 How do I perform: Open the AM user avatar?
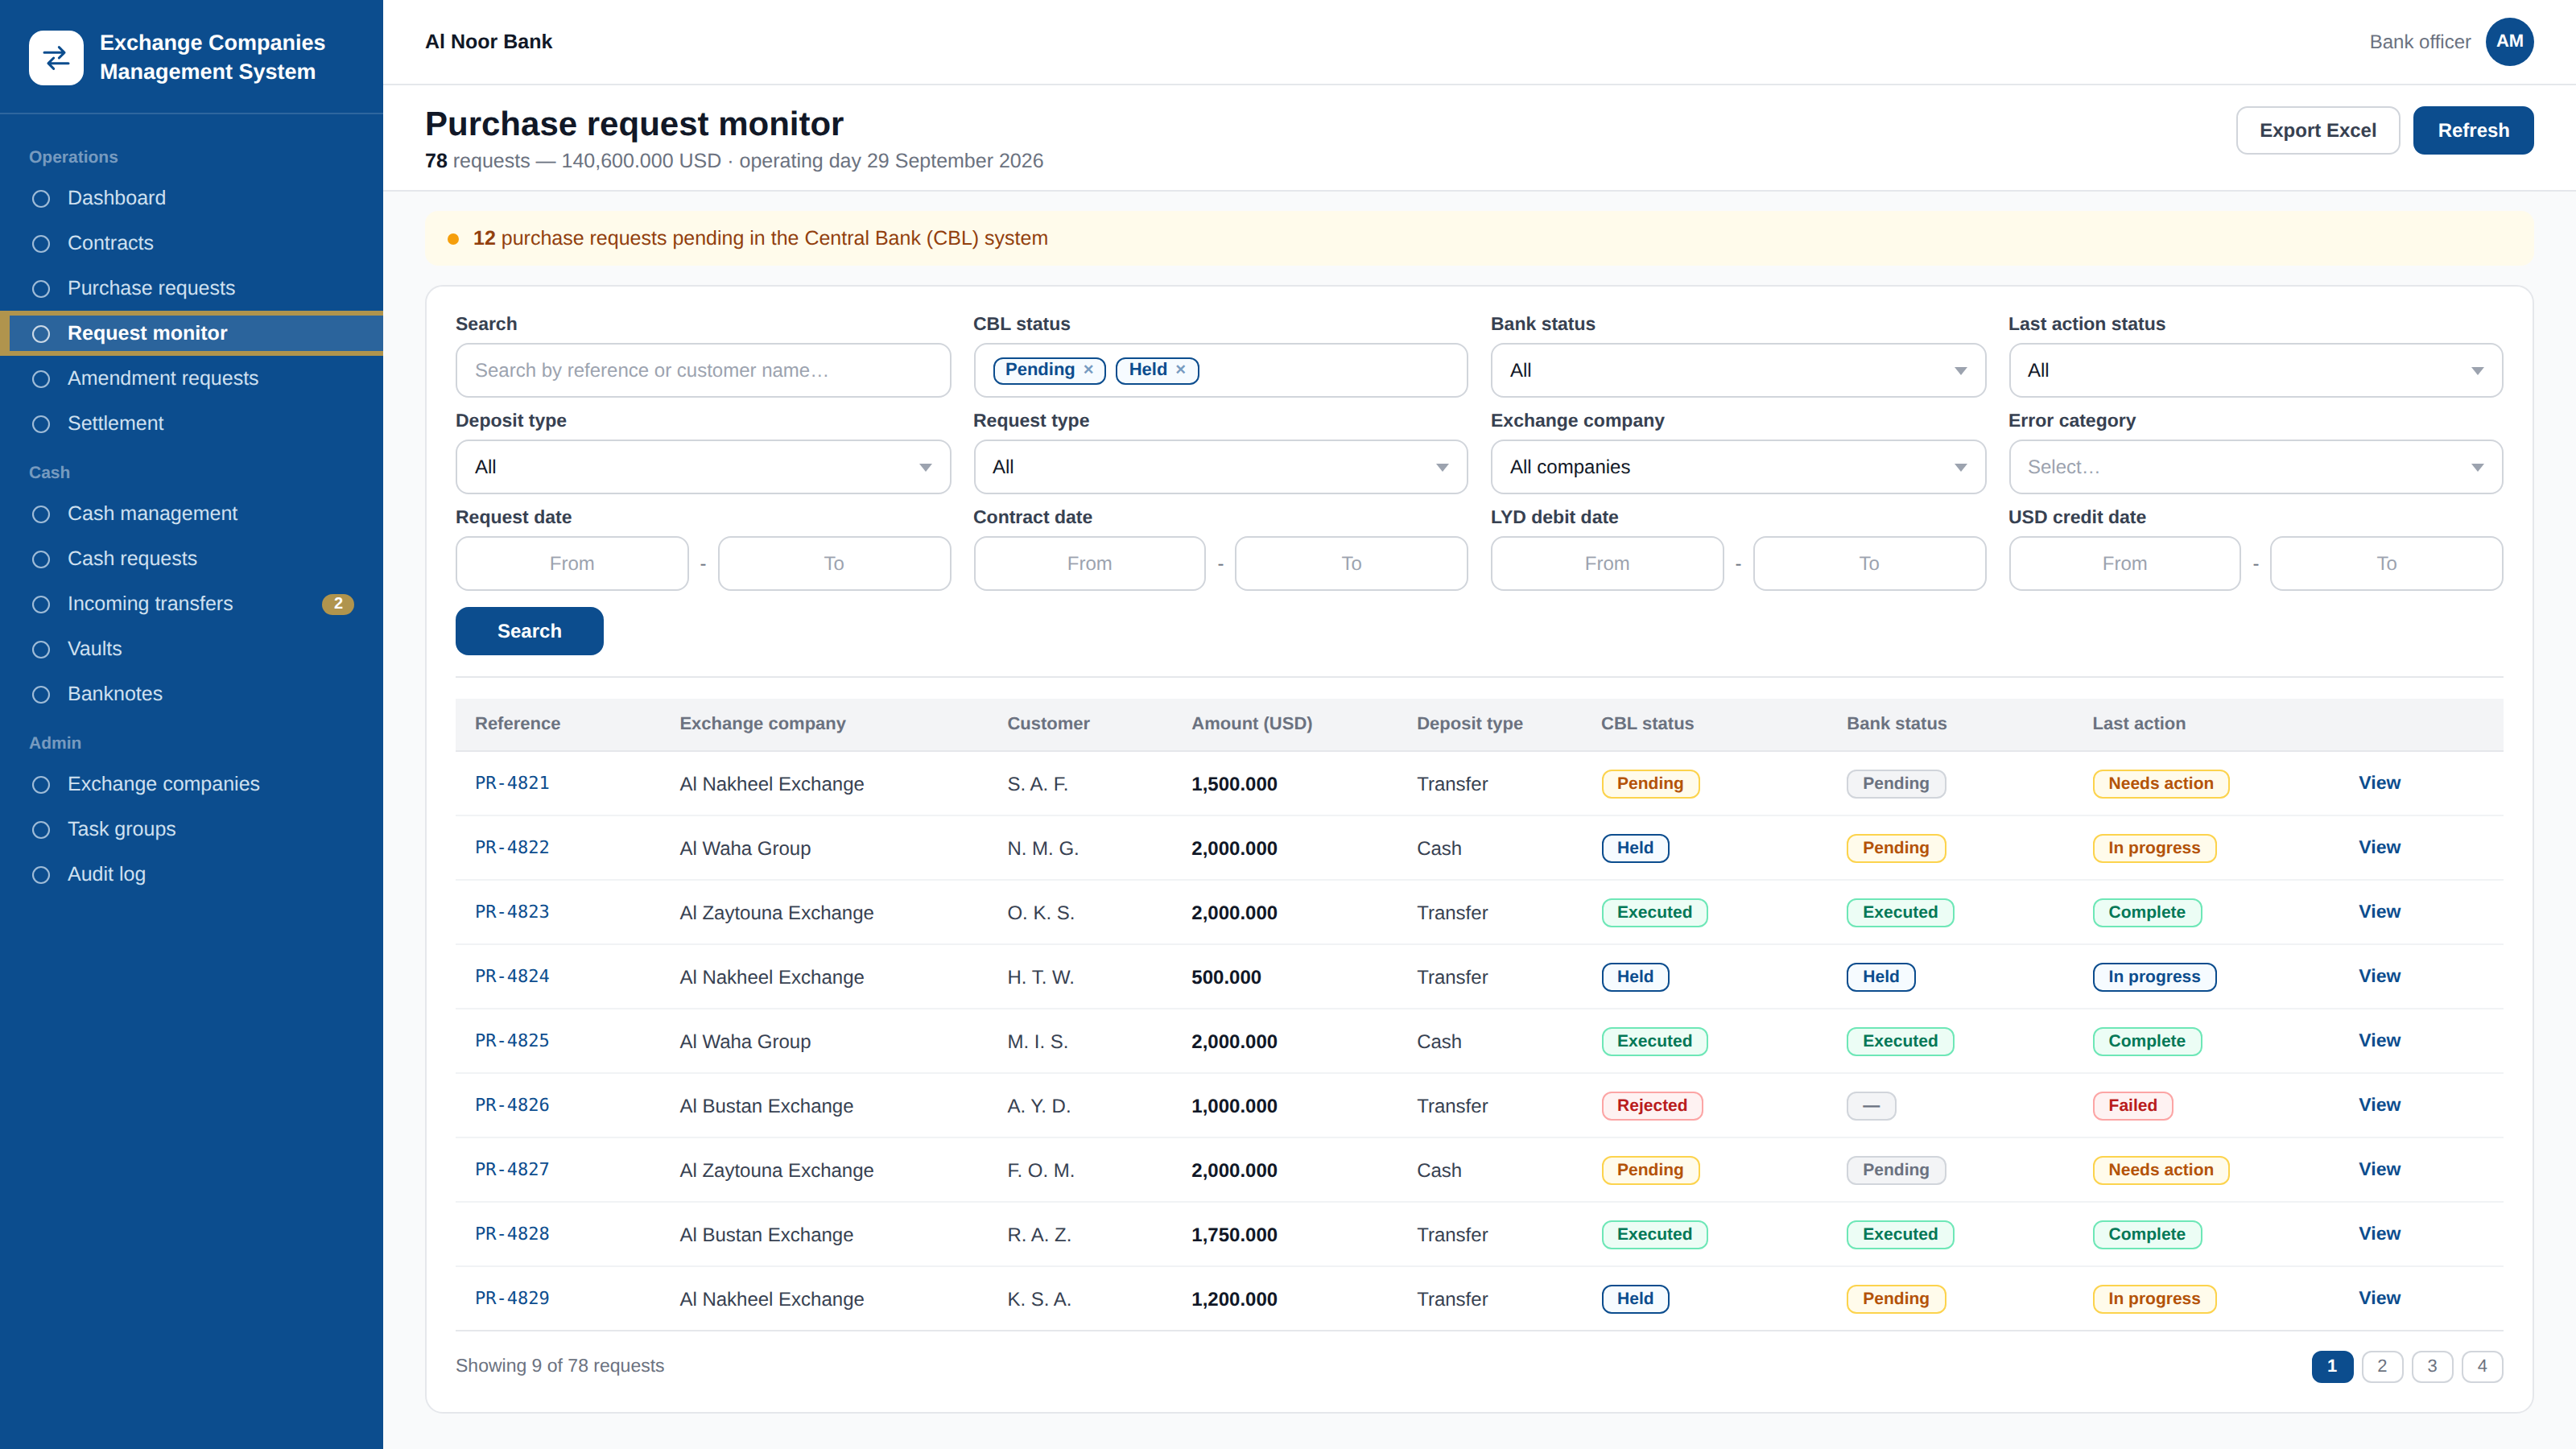(2509, 41)
